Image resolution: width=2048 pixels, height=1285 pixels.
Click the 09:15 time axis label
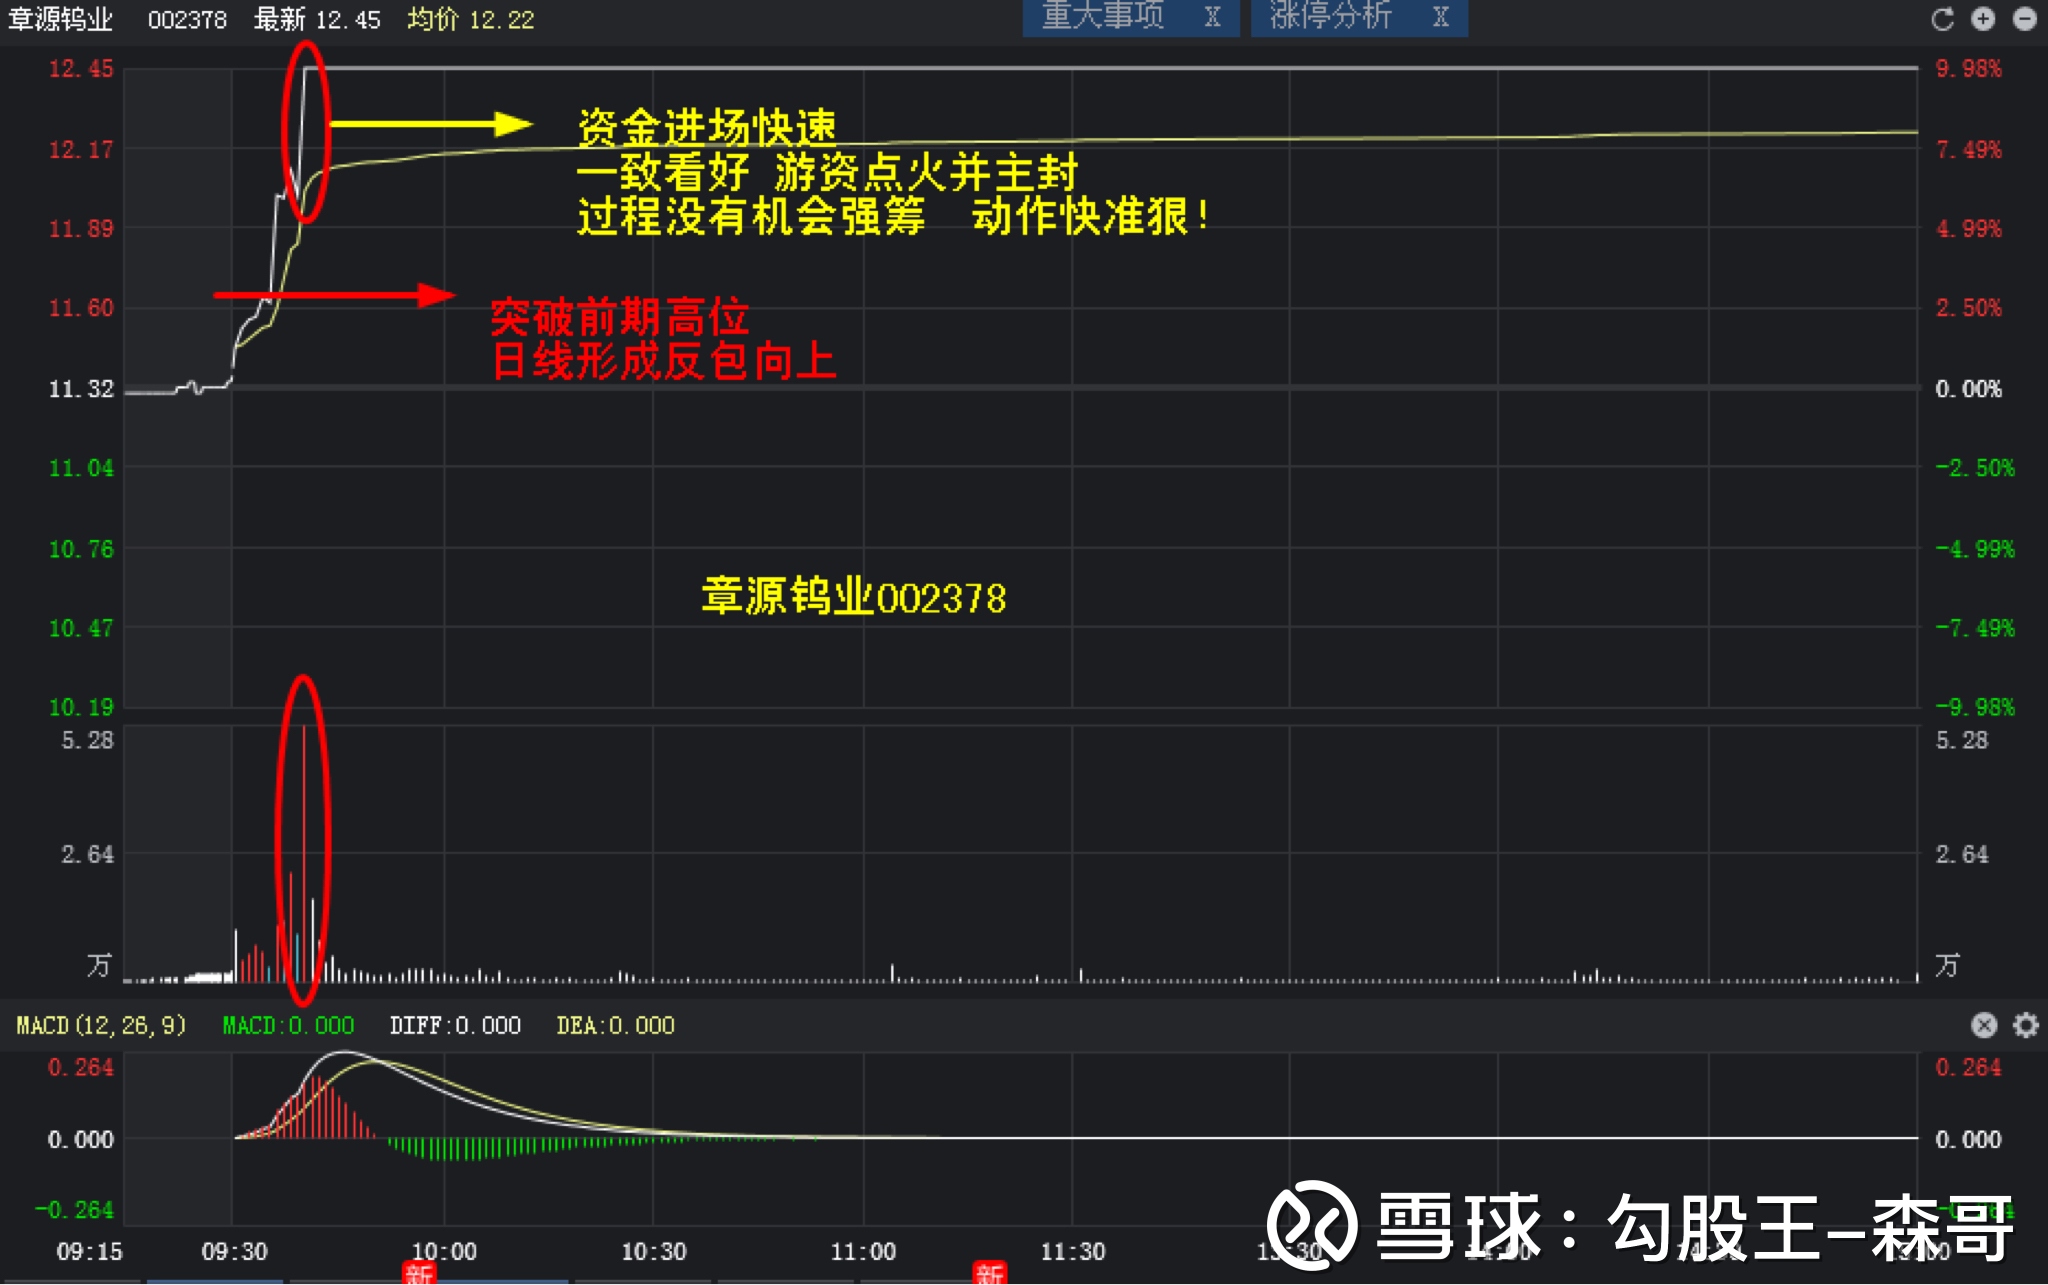[x=89, y=1251]
